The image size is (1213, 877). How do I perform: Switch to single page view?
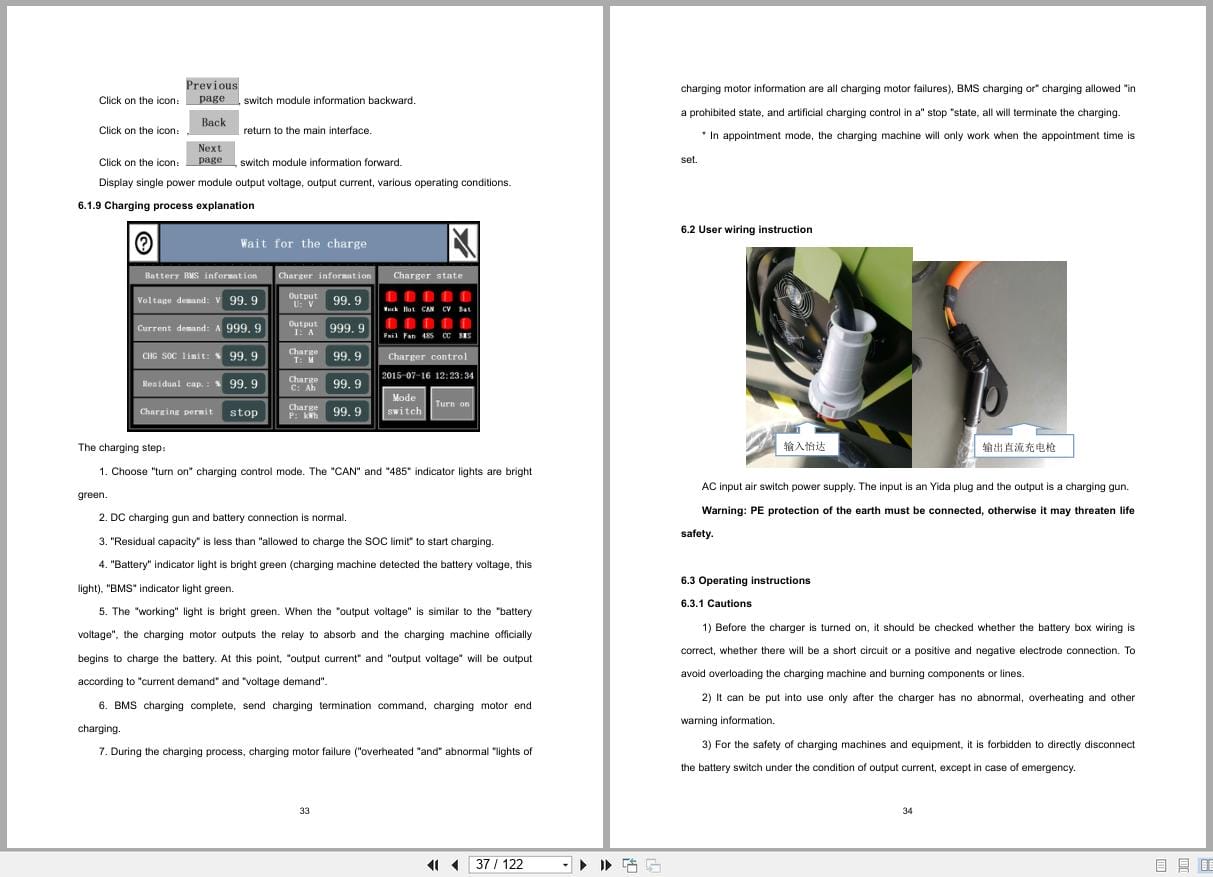tap(1161, 864)
